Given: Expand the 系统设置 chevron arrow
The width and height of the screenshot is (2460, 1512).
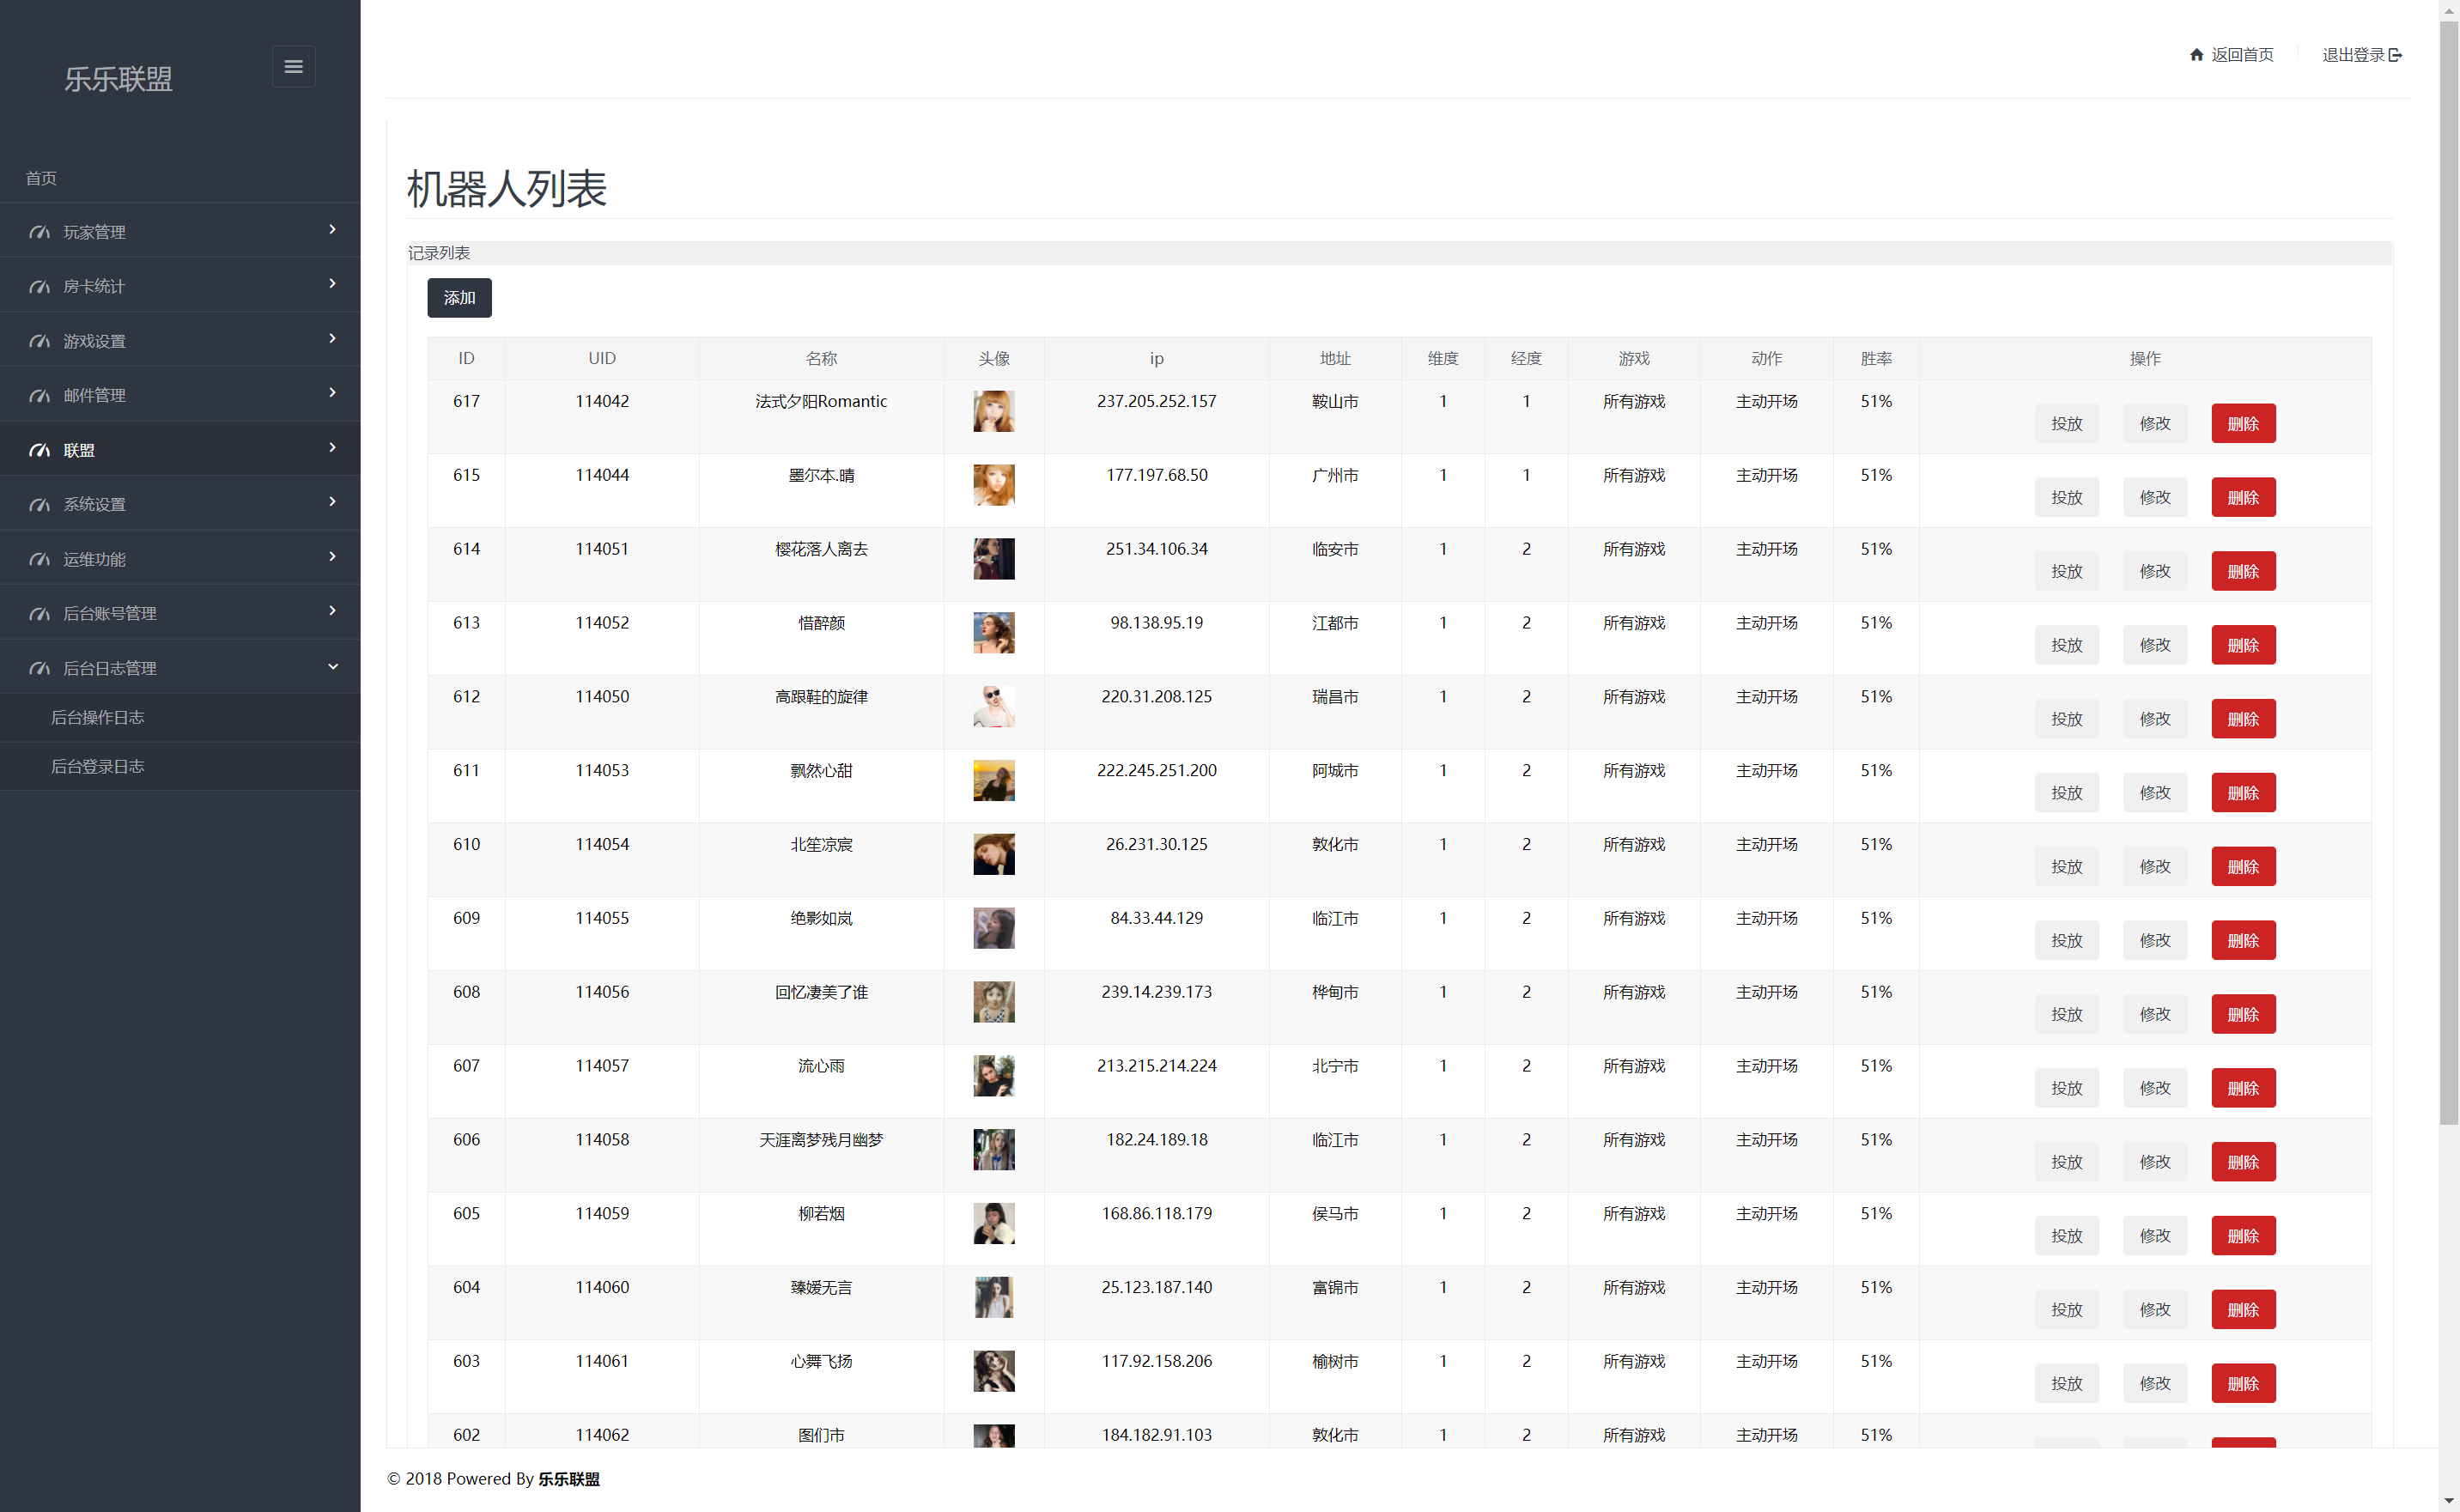Looking at the screenshot, I should pyautogui.click(x=332, y=502).
